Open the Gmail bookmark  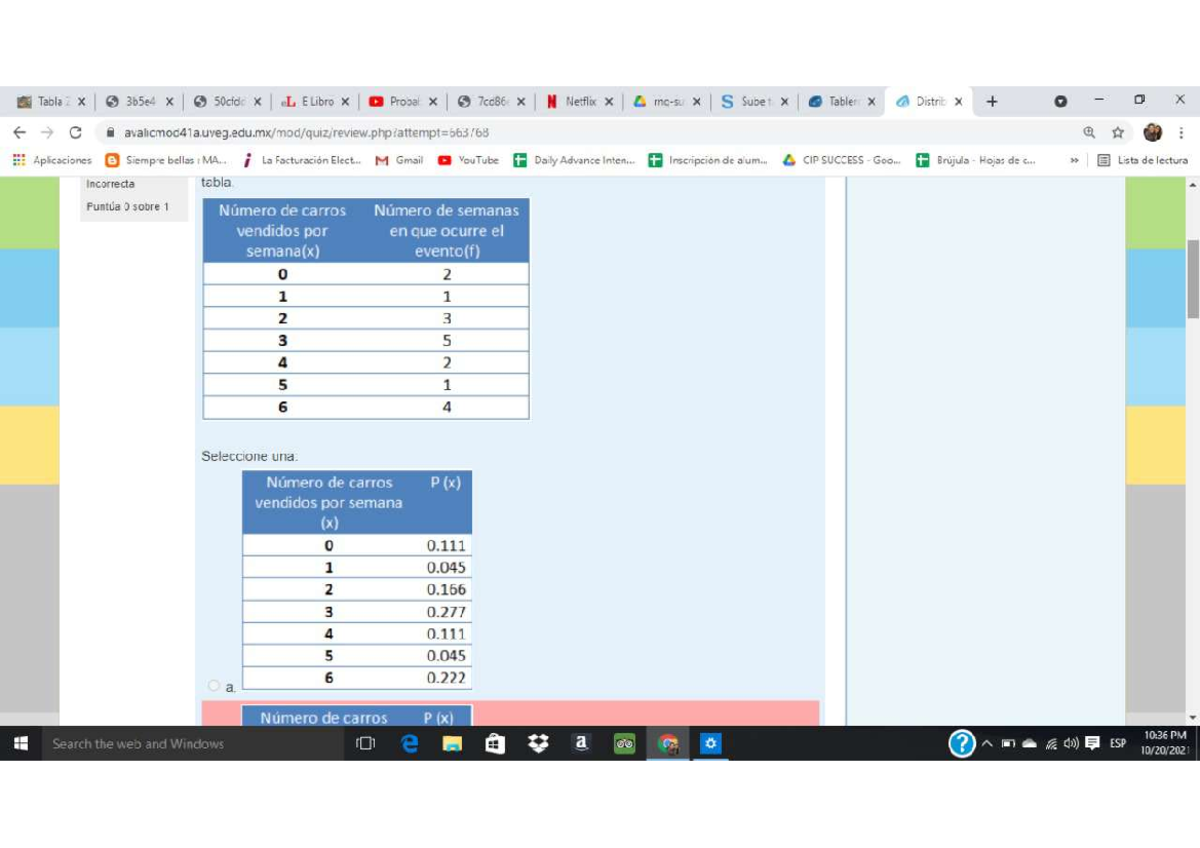tap(399, 160)
